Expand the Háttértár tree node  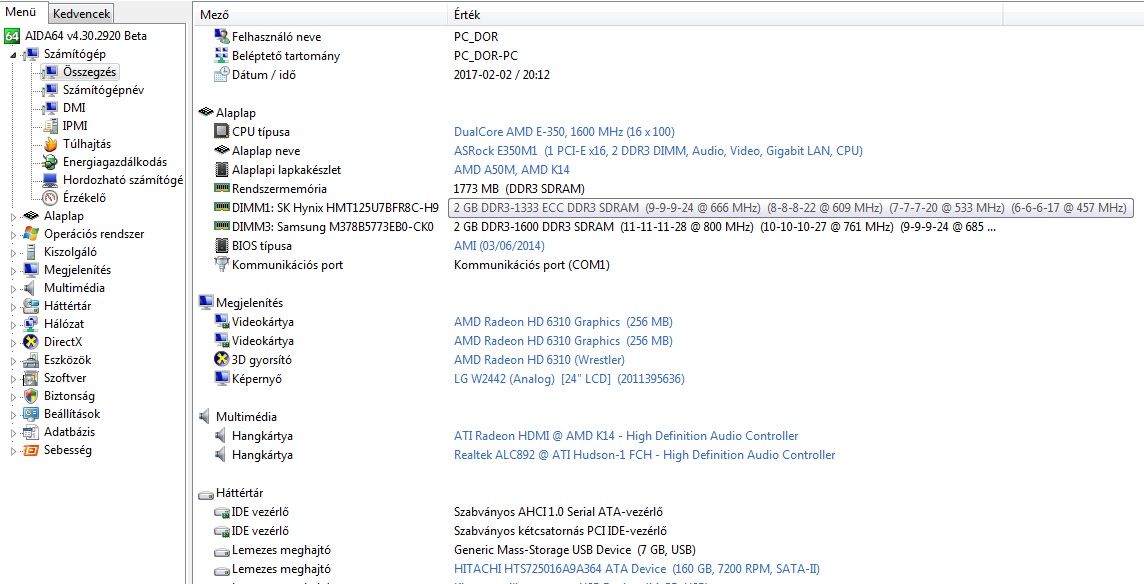(13, 307)
